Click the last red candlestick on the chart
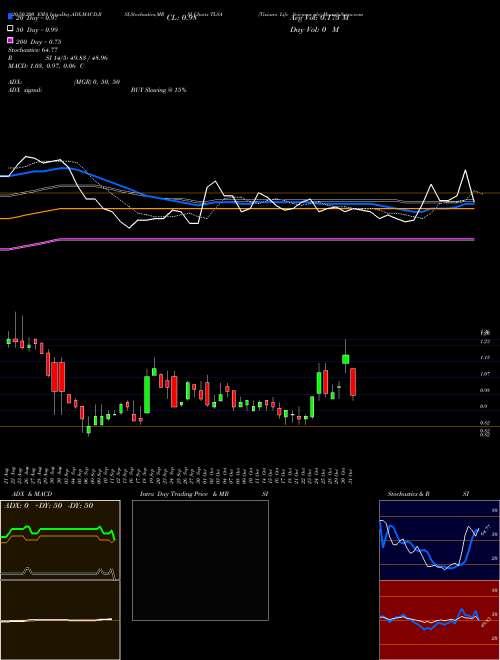500x660 pixels. click(x=353, y=382)
